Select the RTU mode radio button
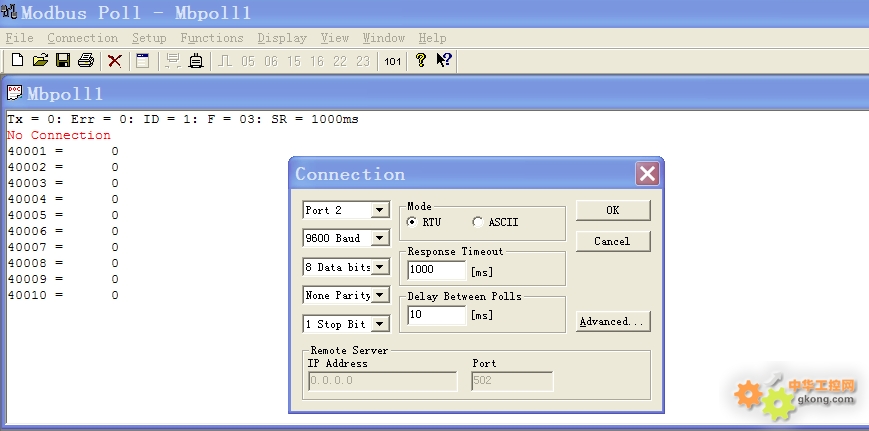This screenshot has width=869, height=431. pyautogui.click(x=412, y=222)
